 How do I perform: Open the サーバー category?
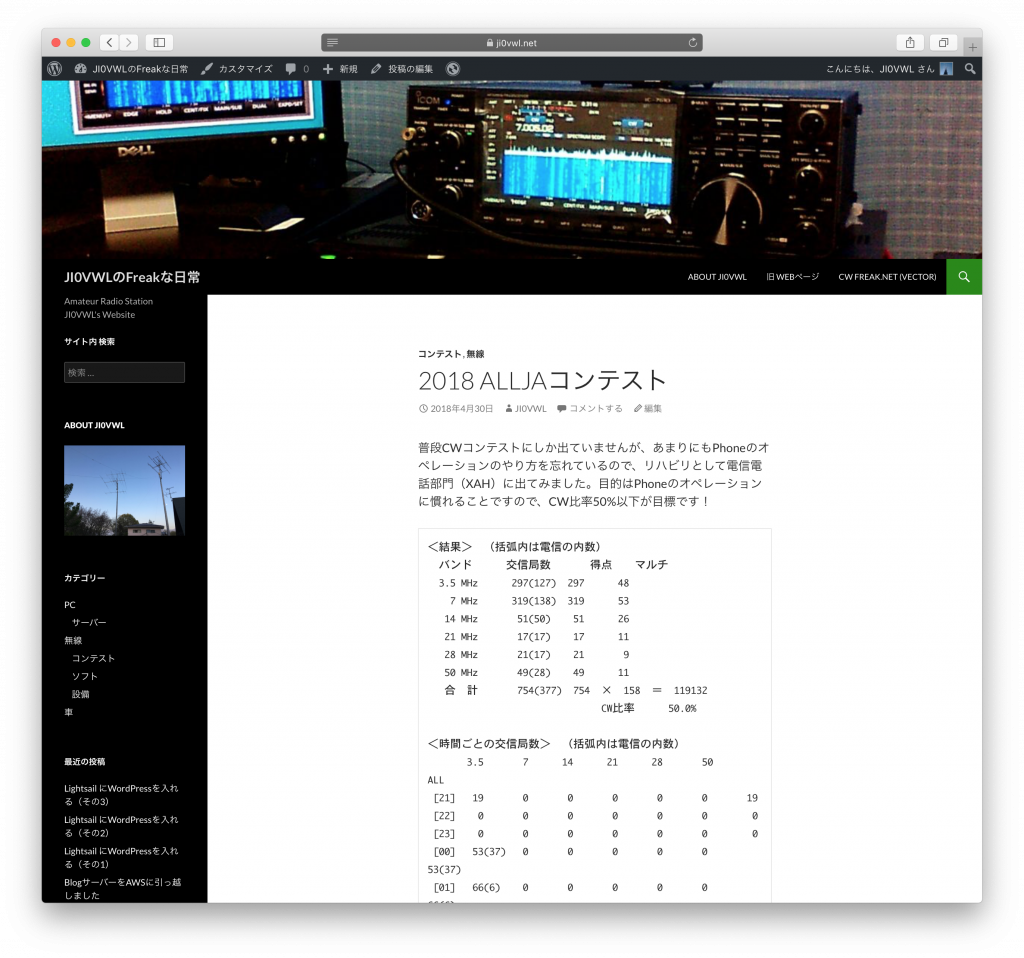point(89,622)
